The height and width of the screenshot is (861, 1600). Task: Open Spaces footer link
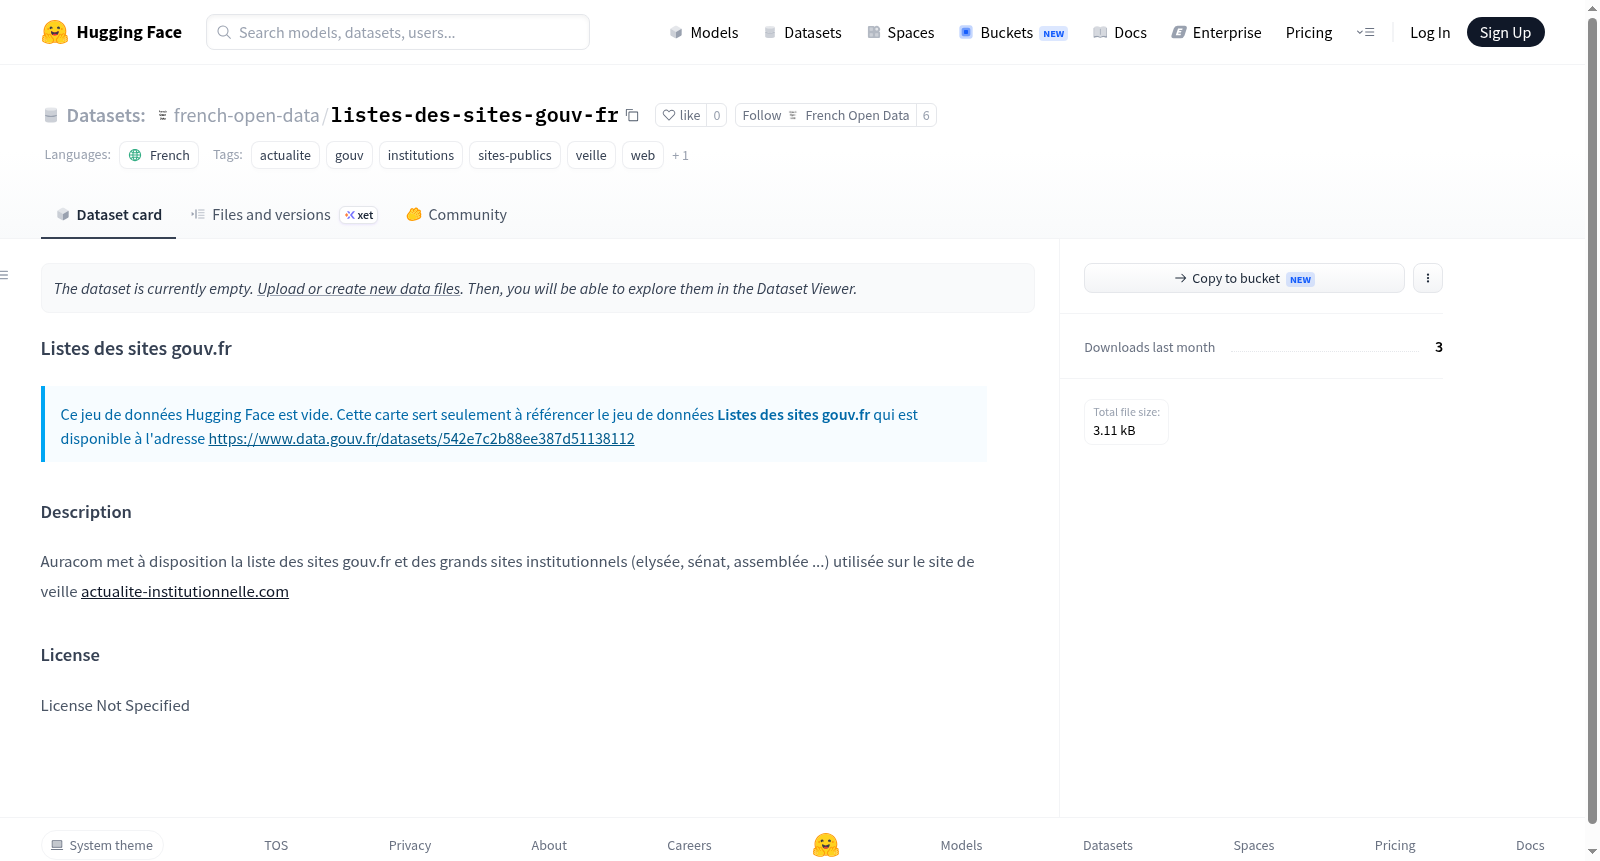point(1254,845)
